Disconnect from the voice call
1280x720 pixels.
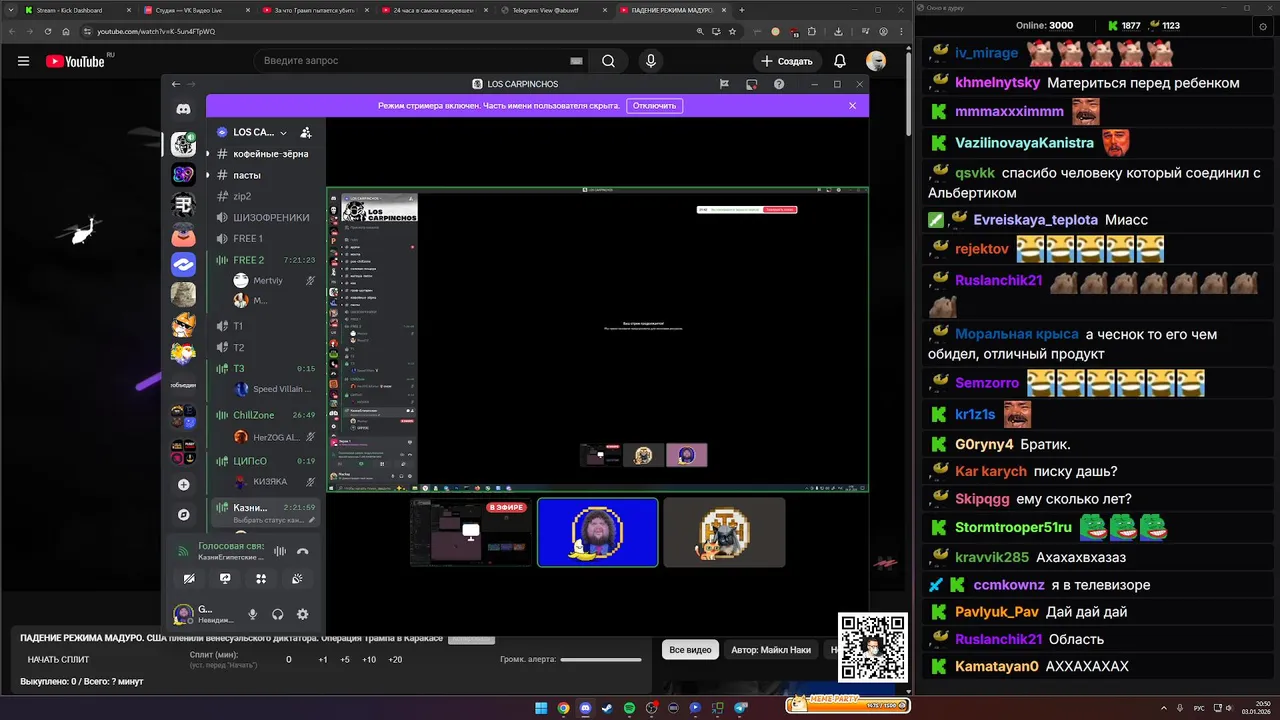click(x=303, y=551)
